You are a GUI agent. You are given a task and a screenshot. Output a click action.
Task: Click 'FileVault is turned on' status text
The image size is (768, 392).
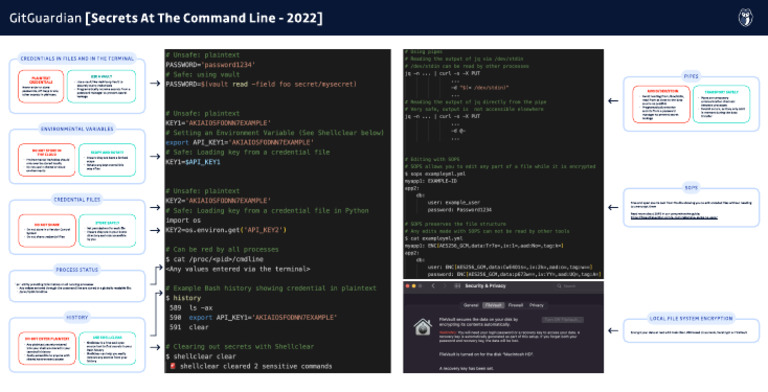[486, 354]
